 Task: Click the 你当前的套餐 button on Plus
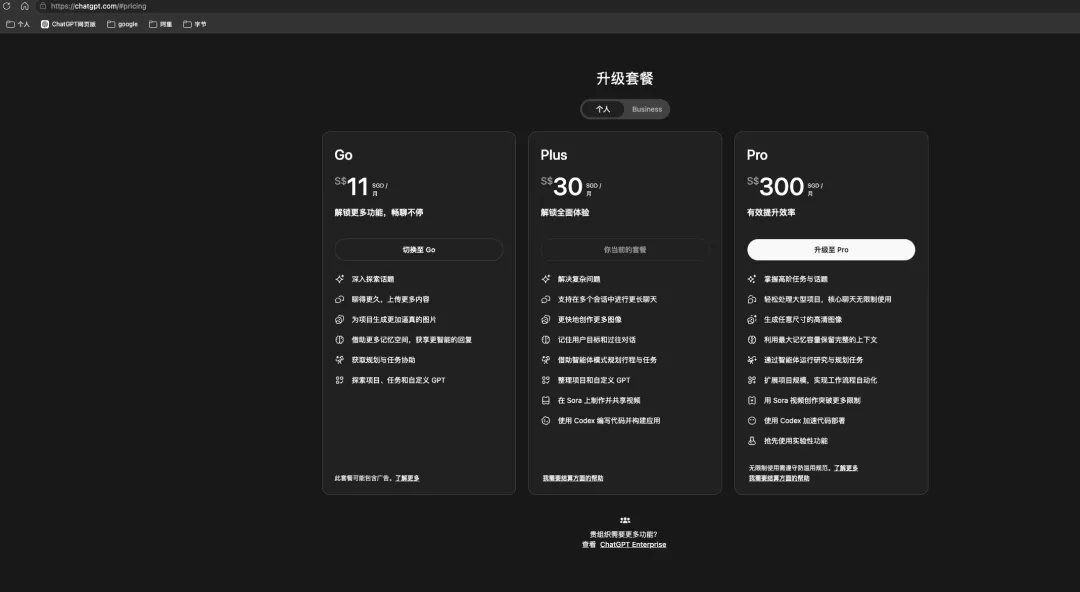(x=625, y=249)
